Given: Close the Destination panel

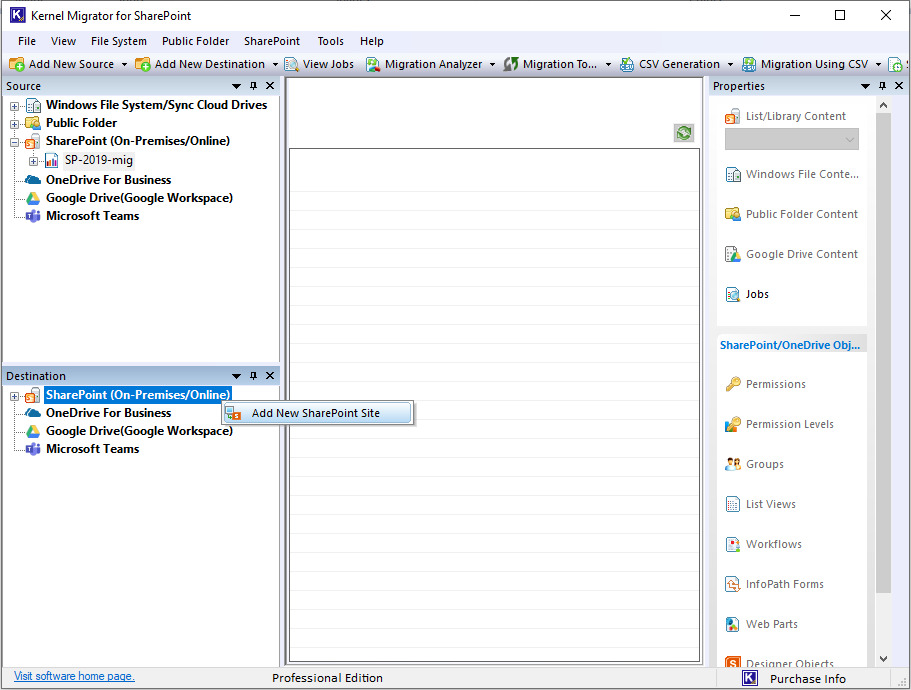Looking at the screenshot, I should (x=270, y=376).
